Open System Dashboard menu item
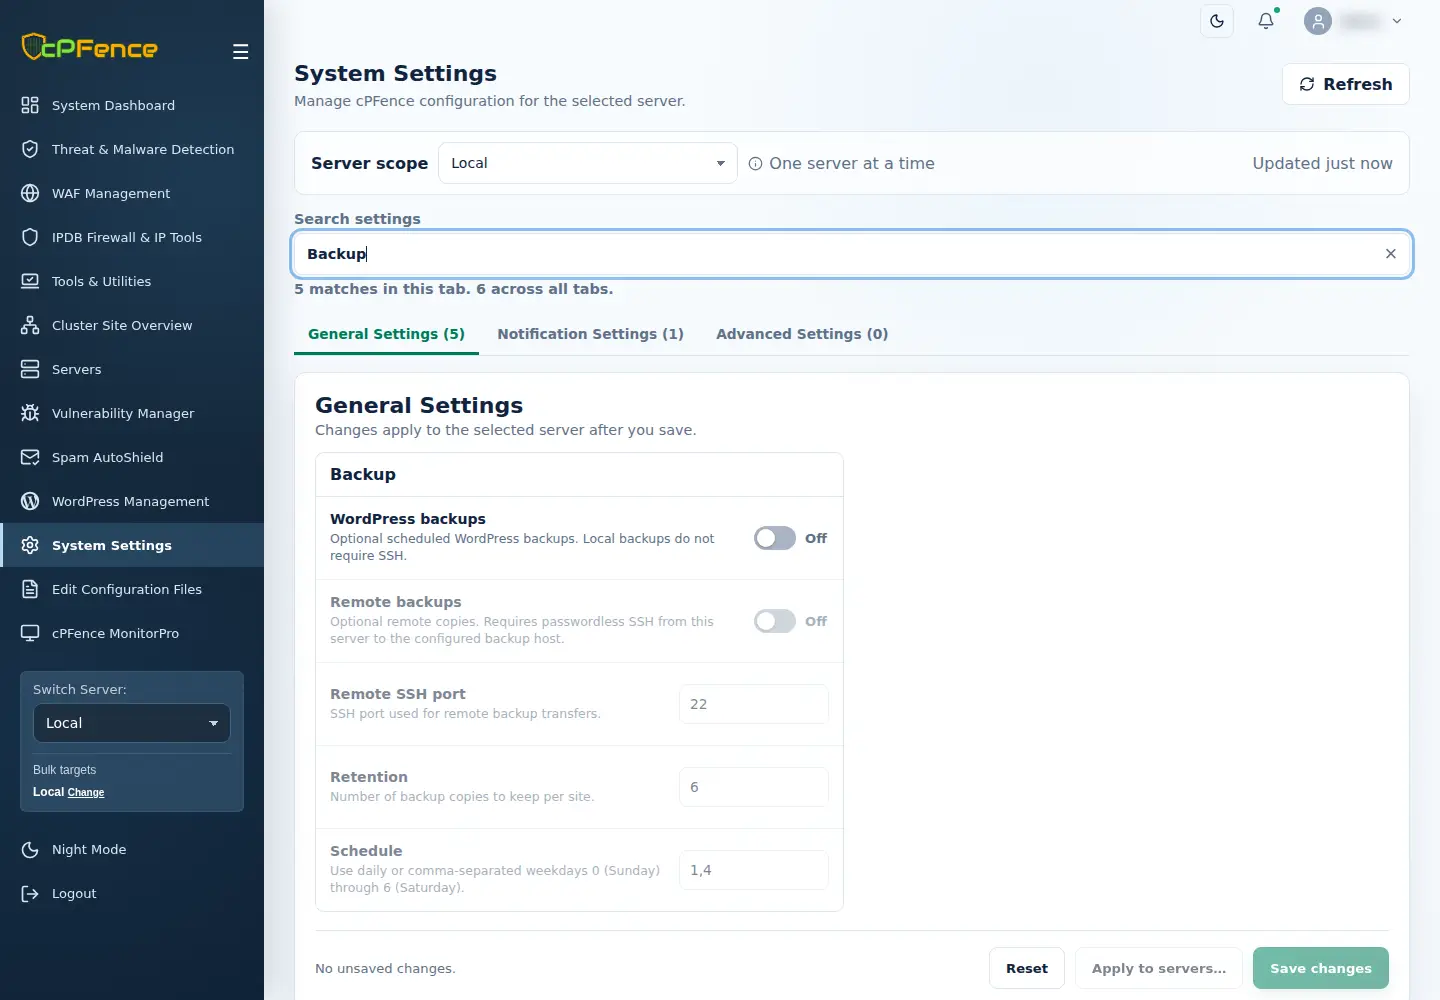 [132, 105]
